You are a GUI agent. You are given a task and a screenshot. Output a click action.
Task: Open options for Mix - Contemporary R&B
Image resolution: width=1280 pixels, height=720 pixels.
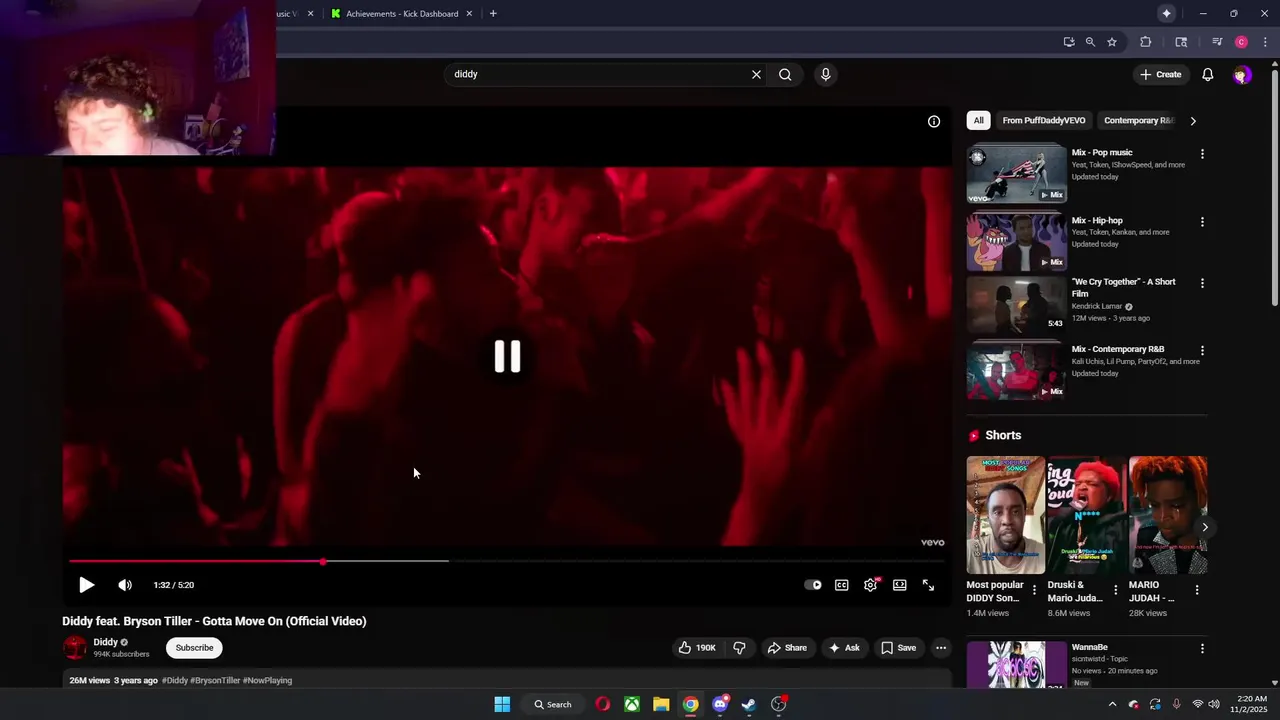click(x=1202, y=351)
